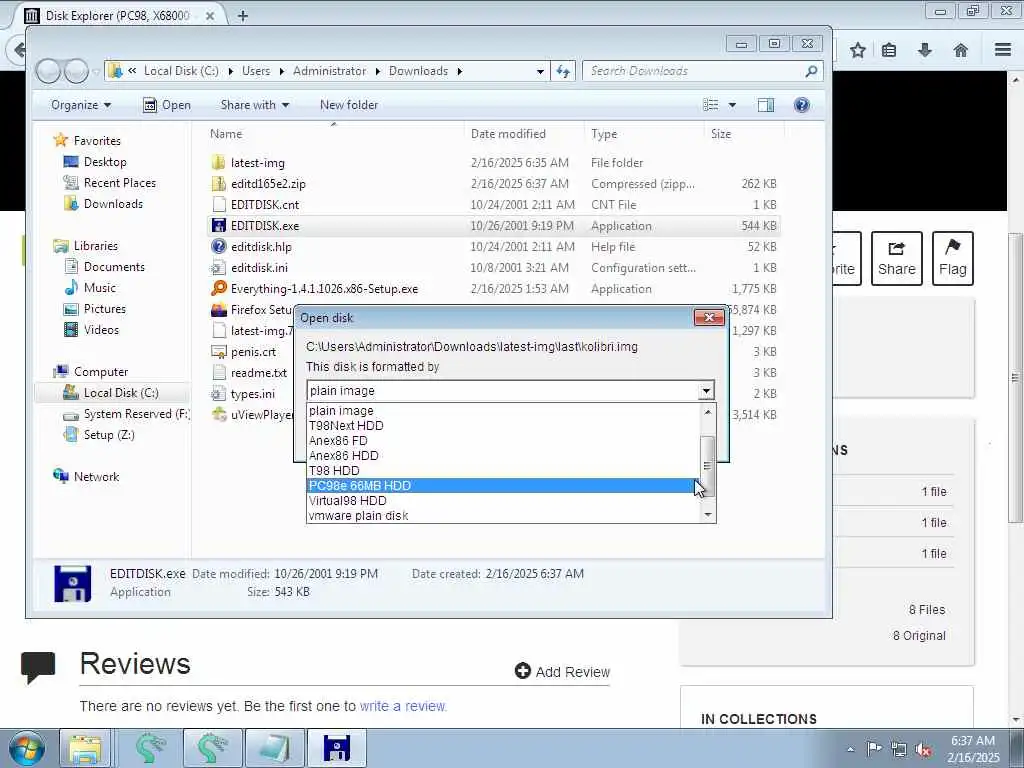
Task: Choose Virtual98 HDD format
Action: coord(502,501)
